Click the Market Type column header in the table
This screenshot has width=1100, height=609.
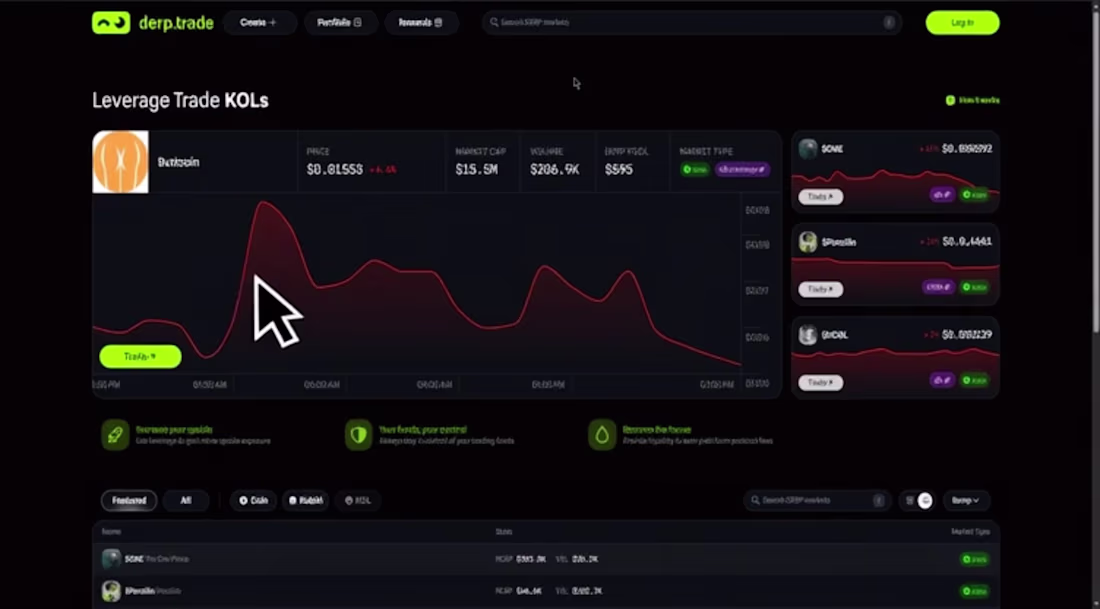pyautogui.click(x=970, y=532)
